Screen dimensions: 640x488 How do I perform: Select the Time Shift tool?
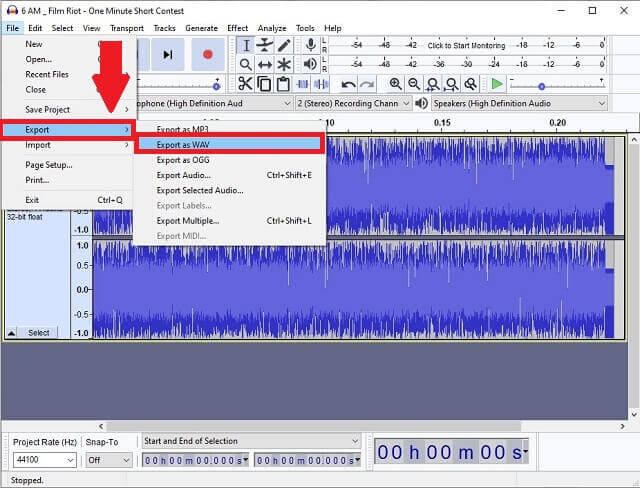[x=264, y=64]
